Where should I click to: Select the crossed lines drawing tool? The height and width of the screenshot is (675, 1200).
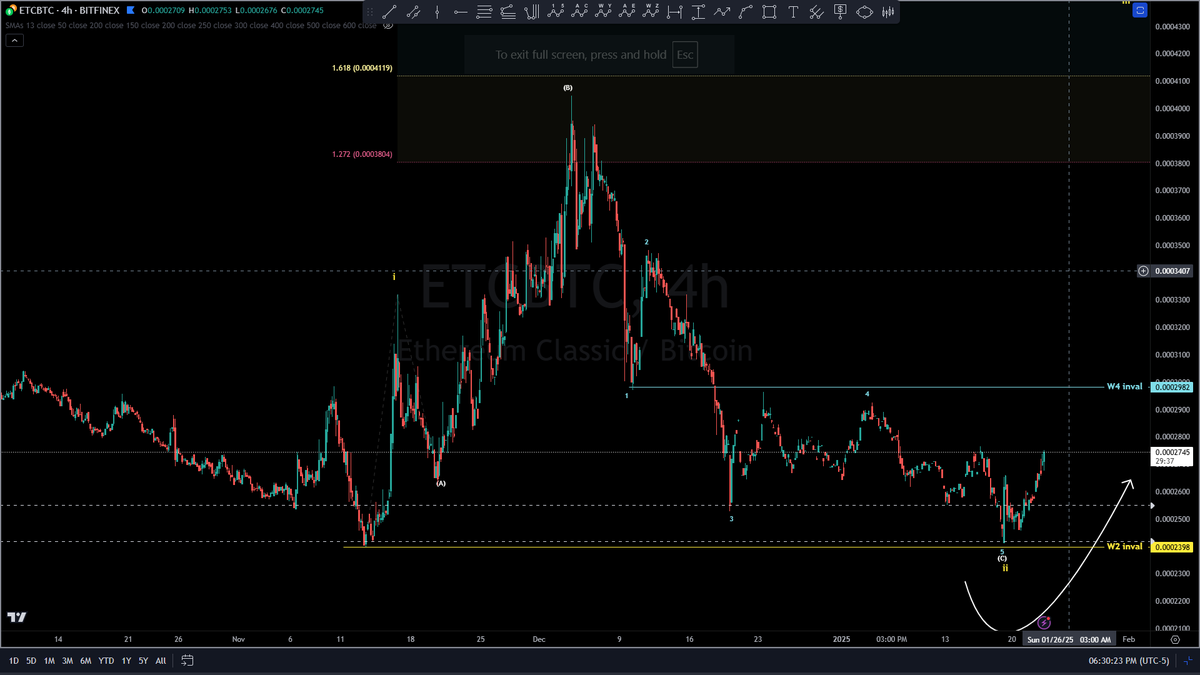click(x=816, y=12)
